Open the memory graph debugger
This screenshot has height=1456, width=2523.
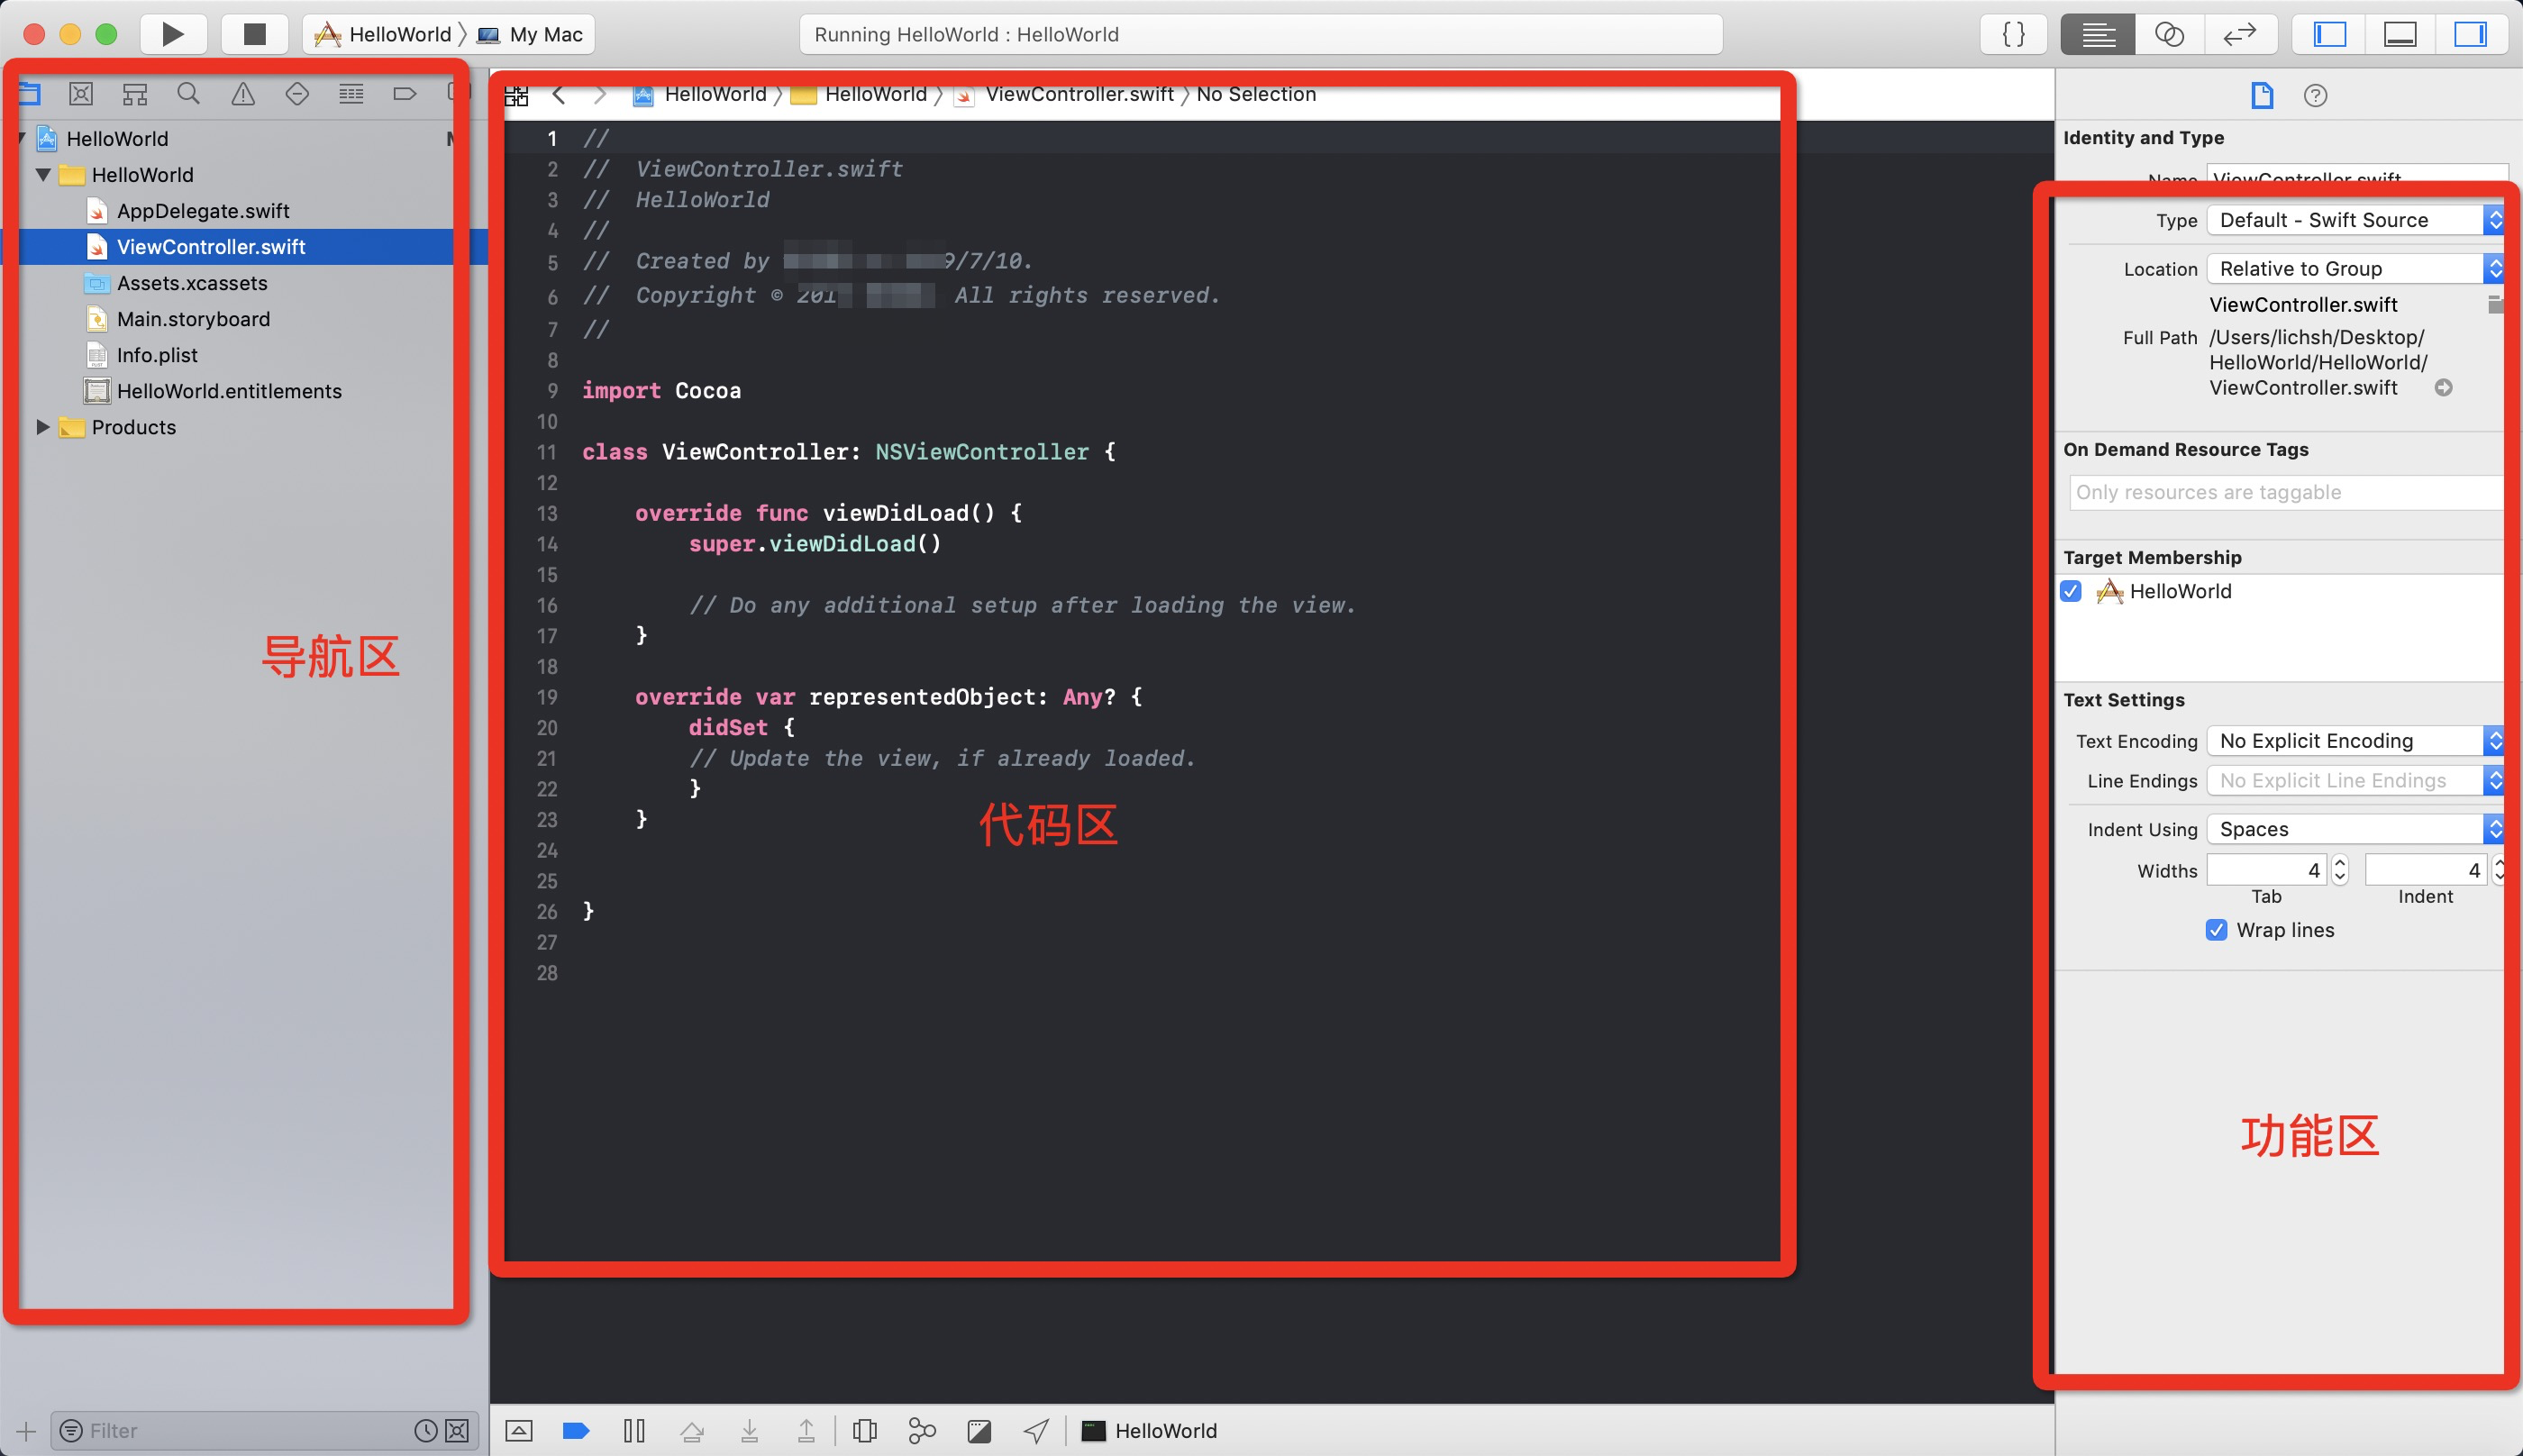(x=922, y=1431)
